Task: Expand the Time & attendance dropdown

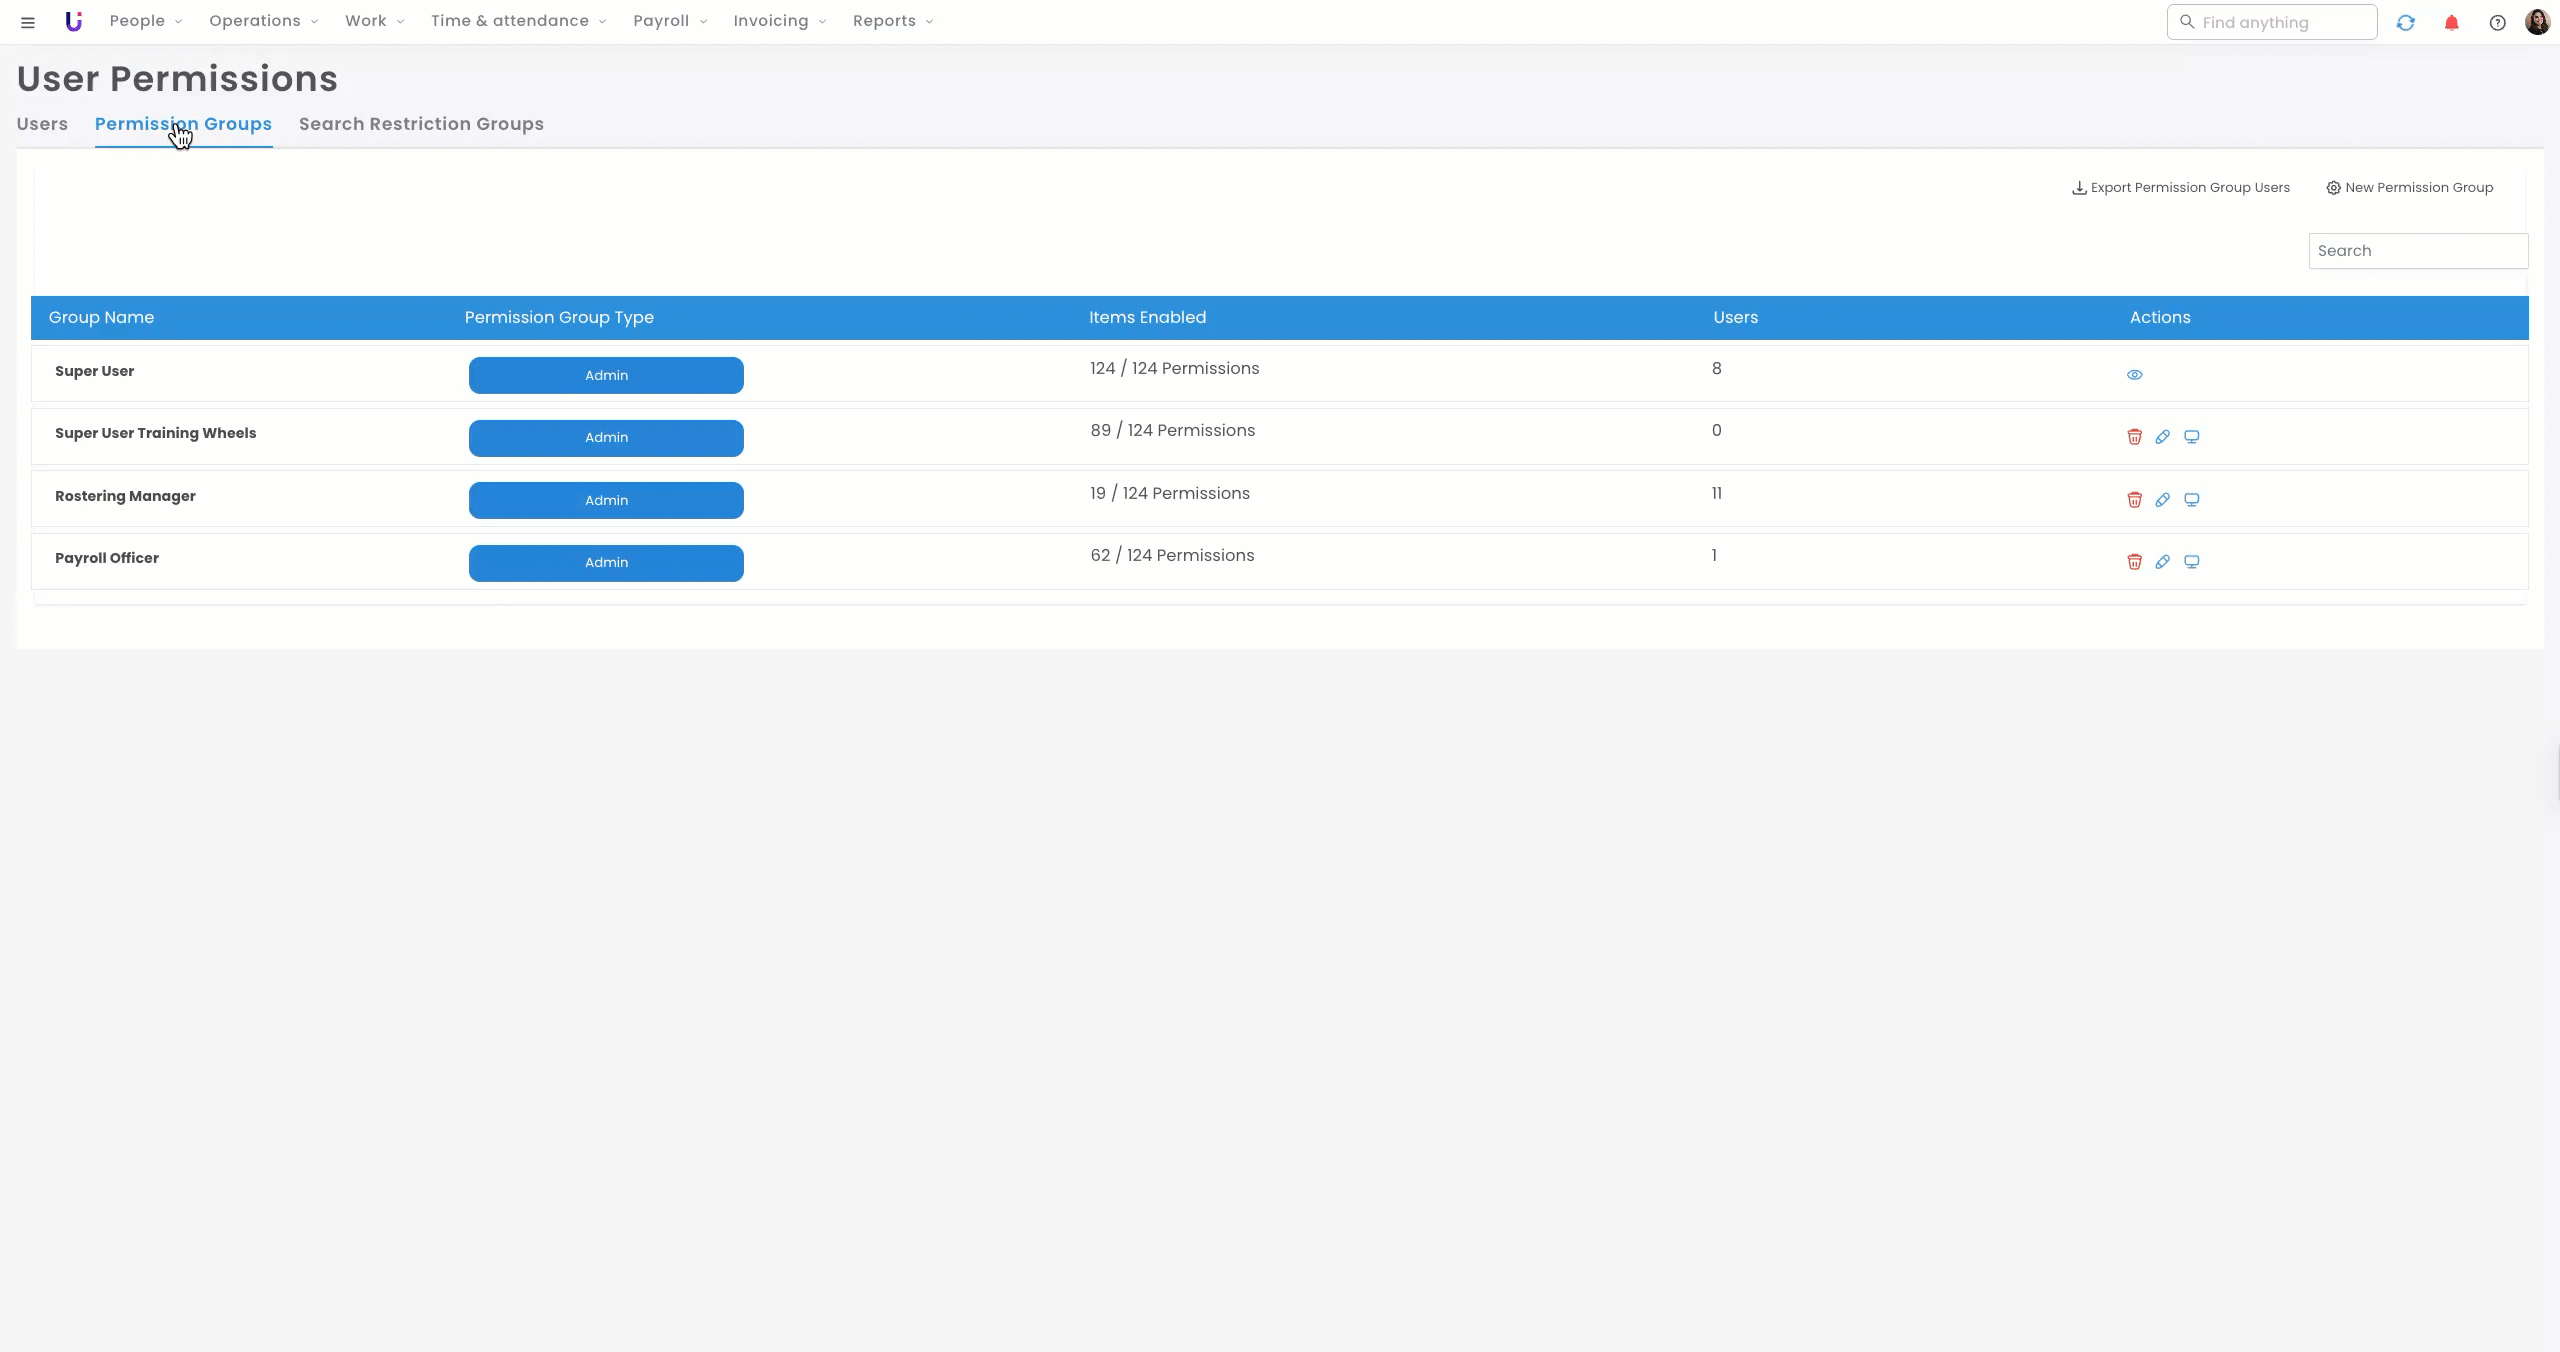Action: pyautogui.click(x=518, y=21)
